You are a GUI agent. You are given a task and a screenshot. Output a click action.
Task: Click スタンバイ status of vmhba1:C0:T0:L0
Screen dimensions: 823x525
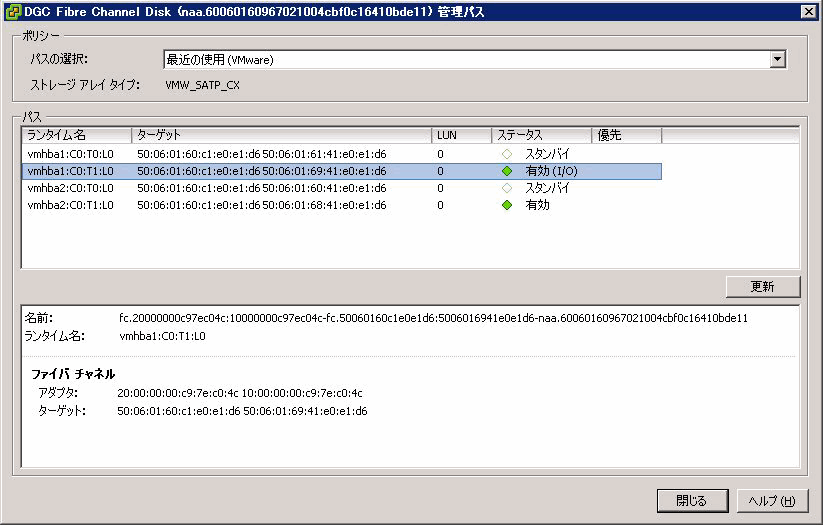tap(547, 154)
